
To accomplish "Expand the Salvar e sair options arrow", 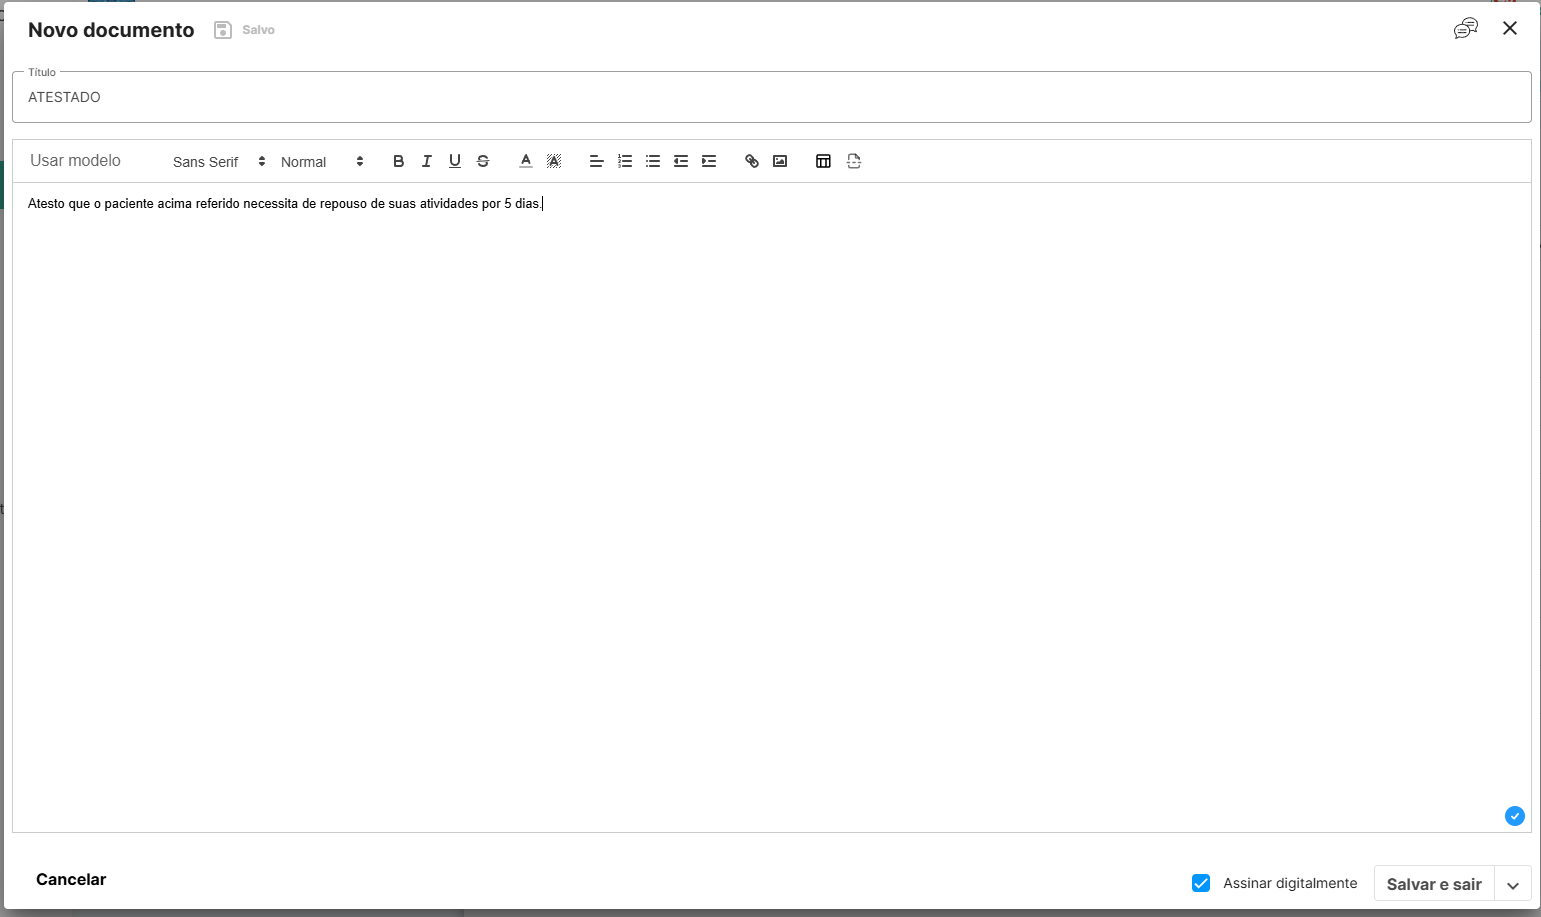I will 1513,885.
